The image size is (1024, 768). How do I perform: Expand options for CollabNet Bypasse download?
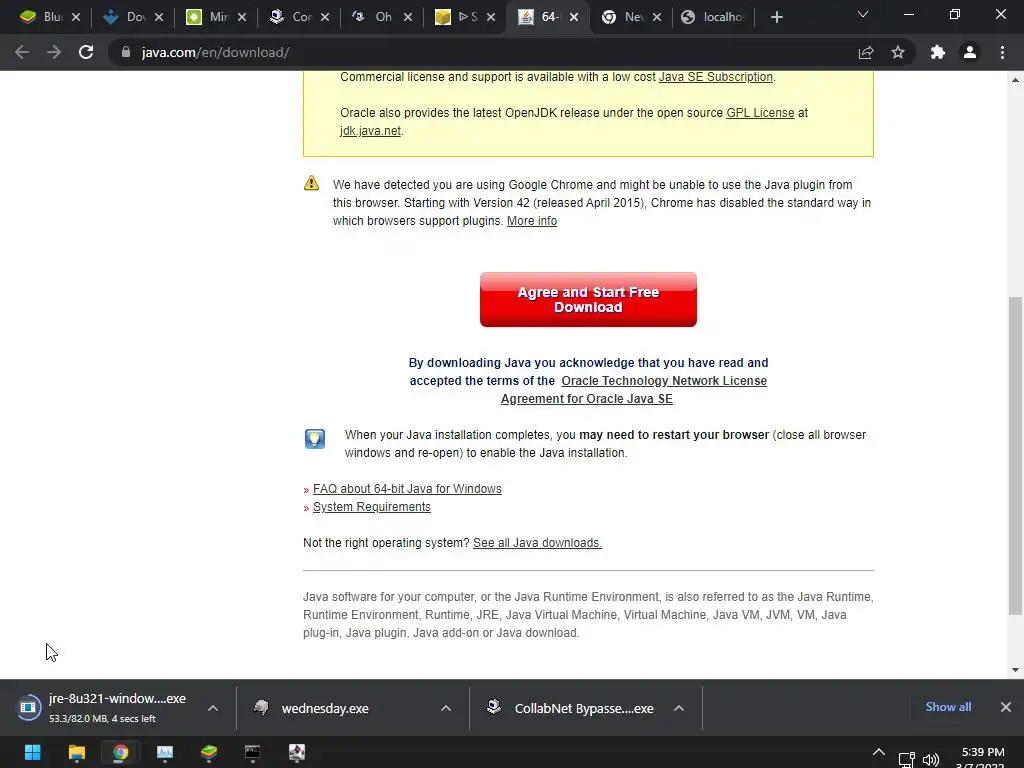[679, 708]
